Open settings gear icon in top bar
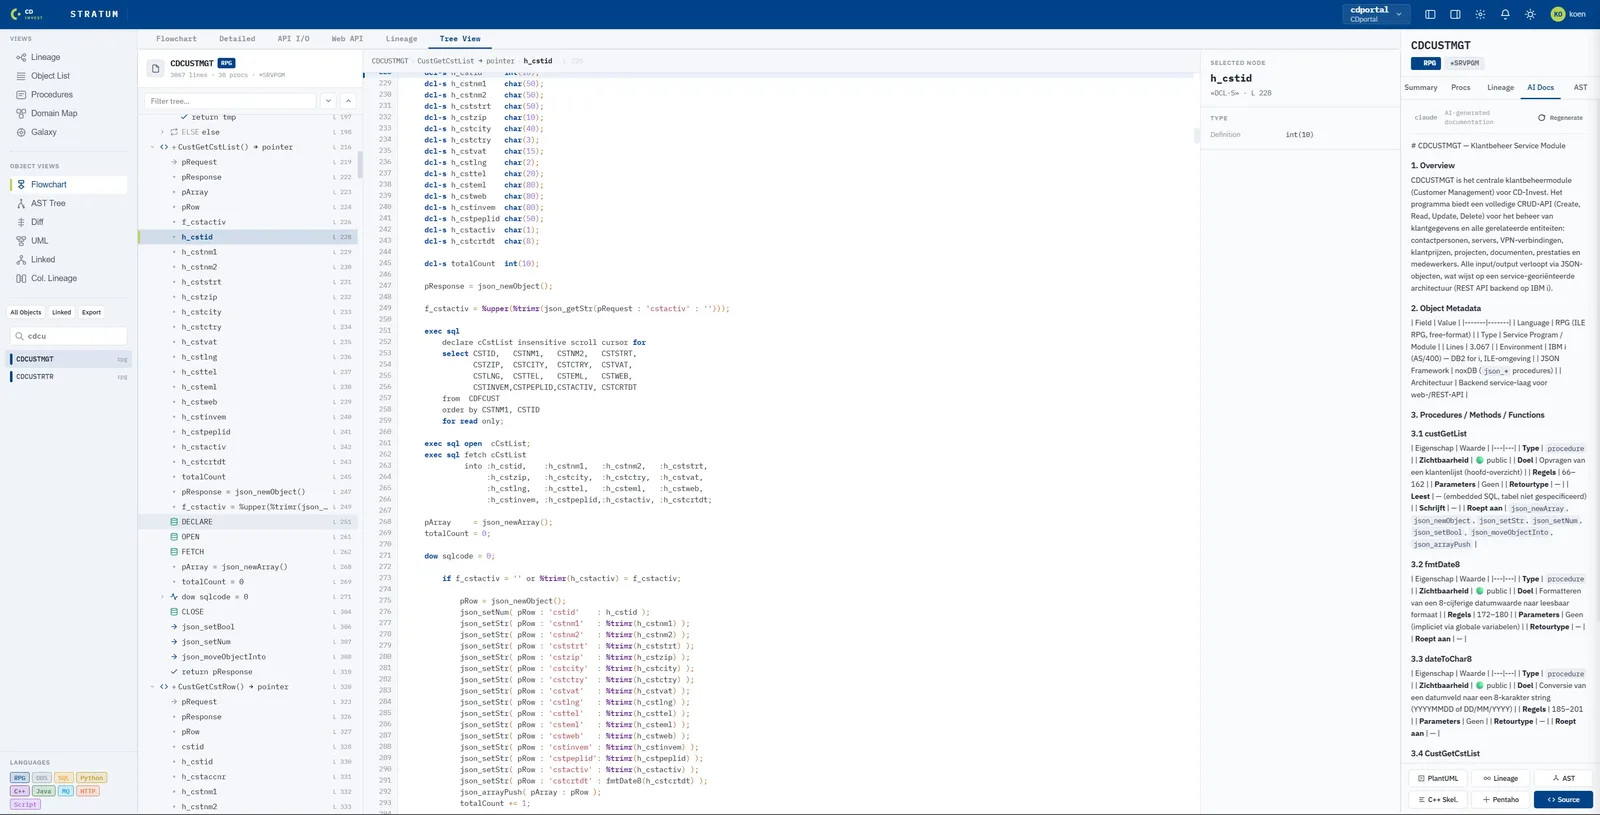1600x815 pixels. [1480, 14]
